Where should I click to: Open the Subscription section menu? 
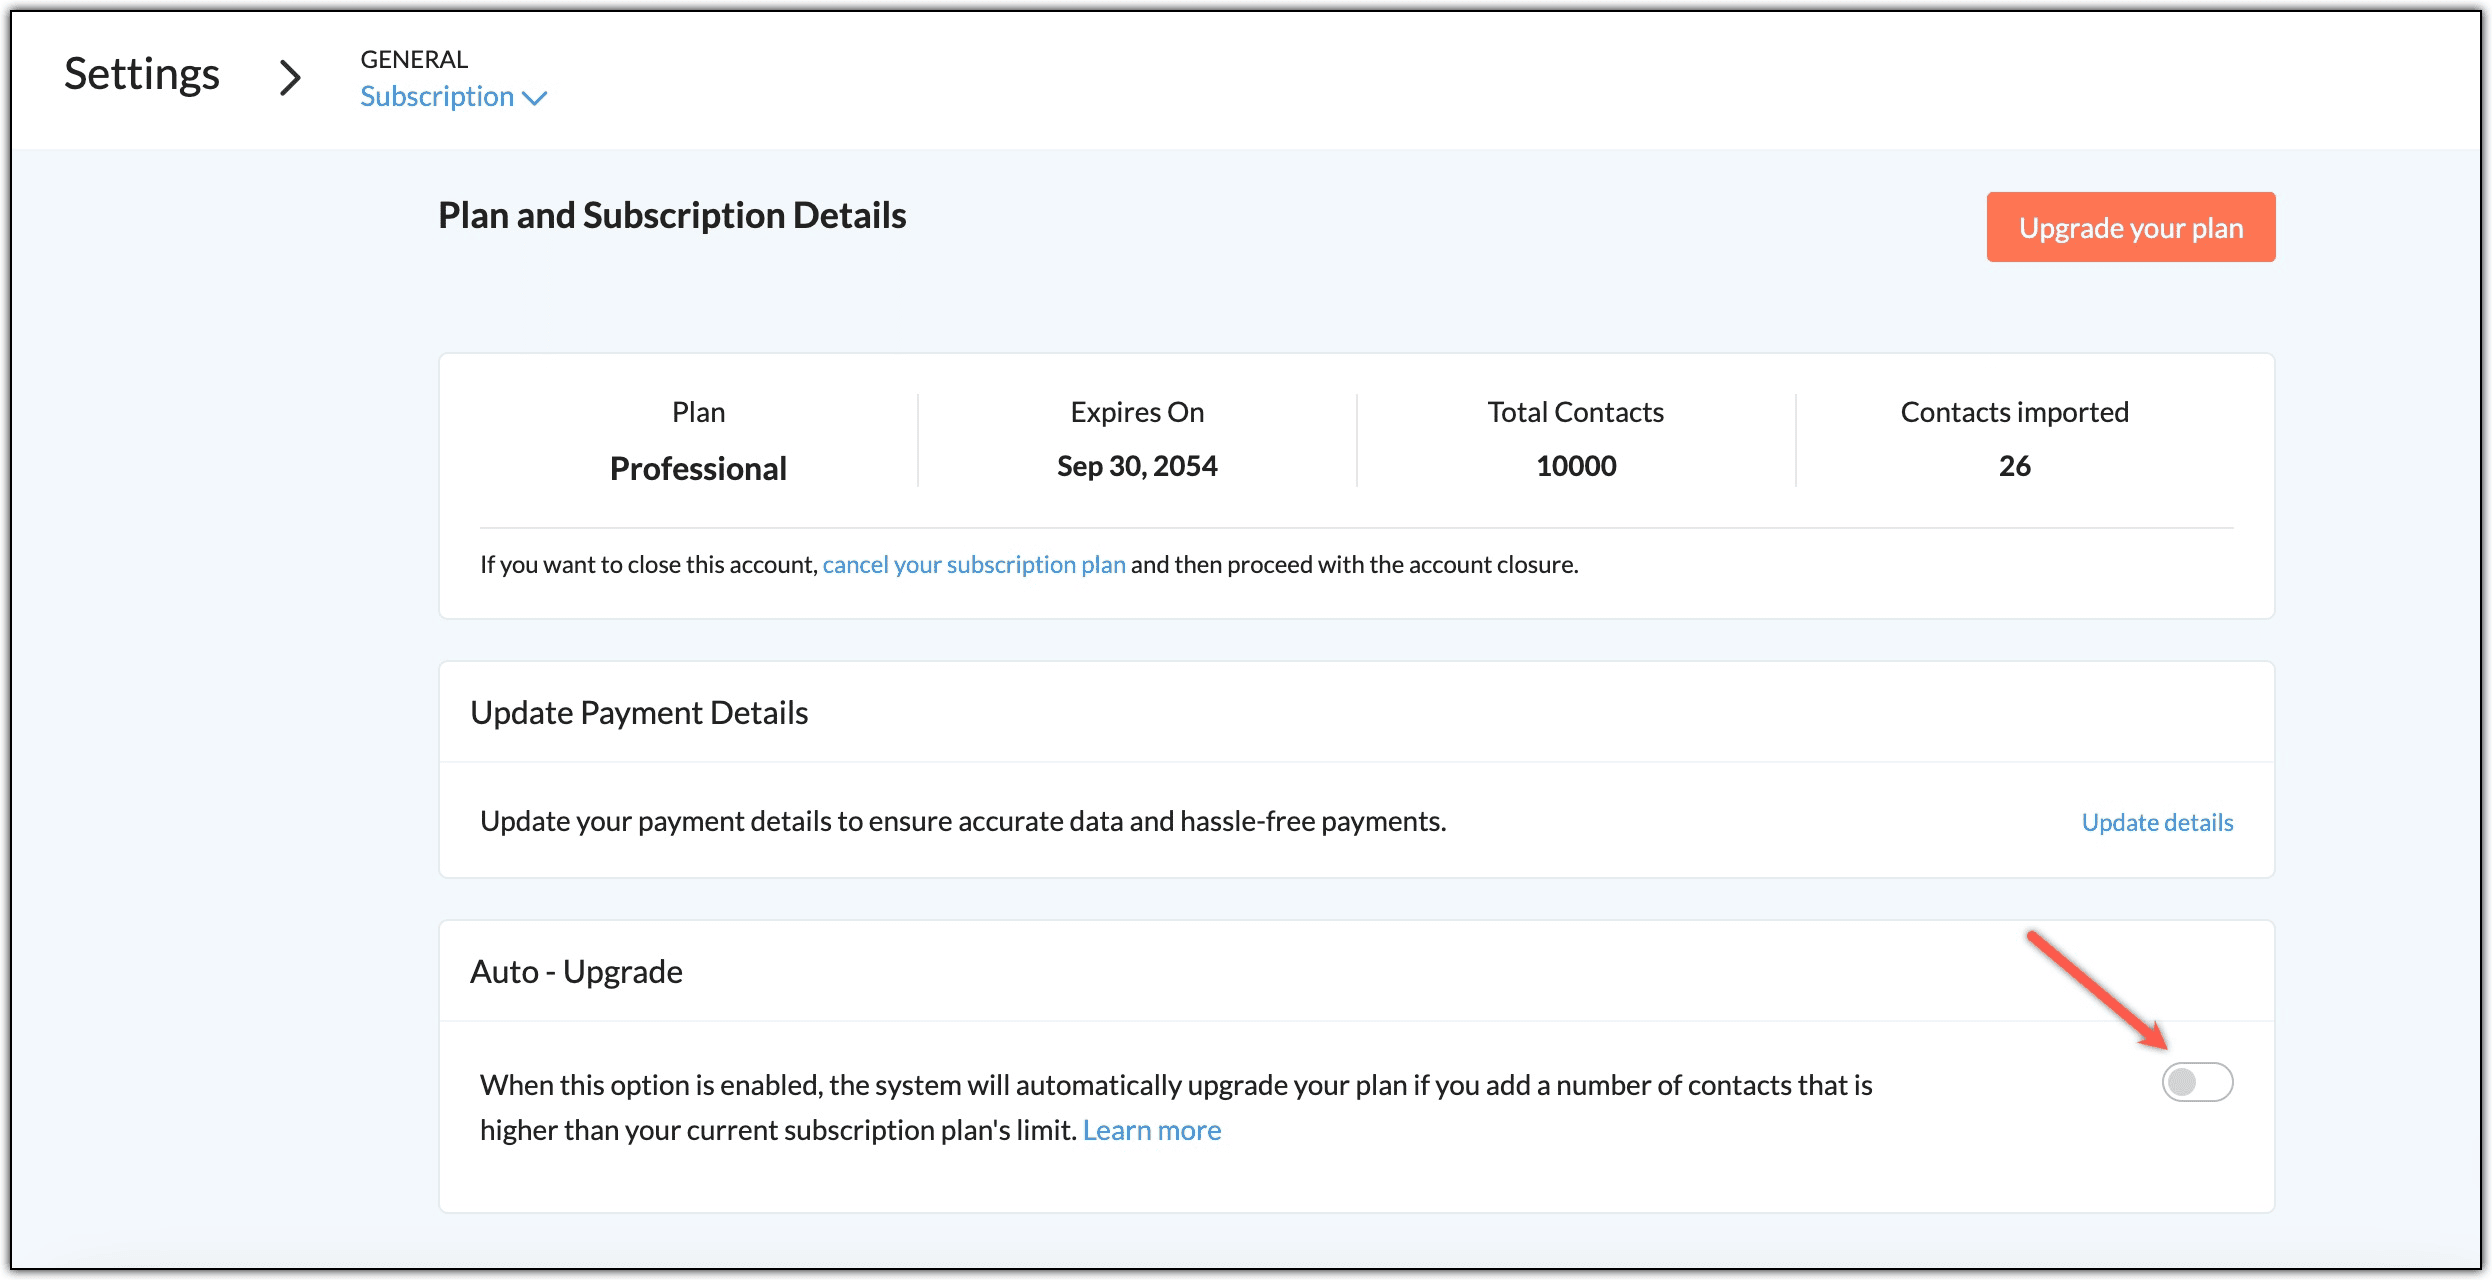tap(437, 97)
